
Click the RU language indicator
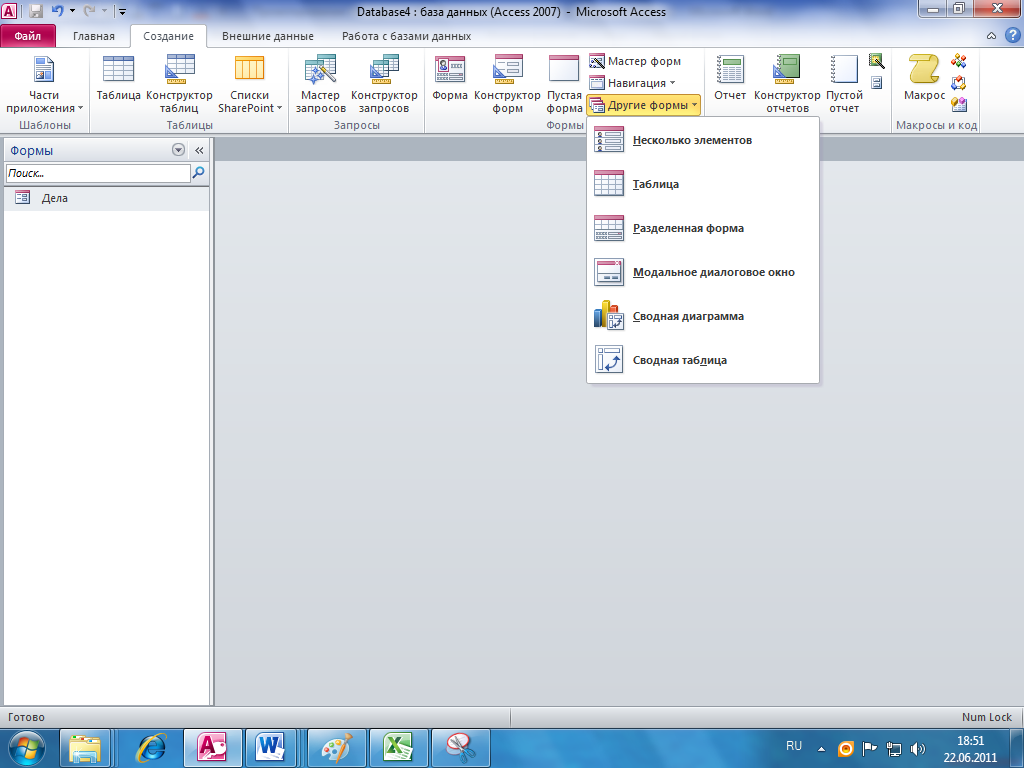click(793, 746)
